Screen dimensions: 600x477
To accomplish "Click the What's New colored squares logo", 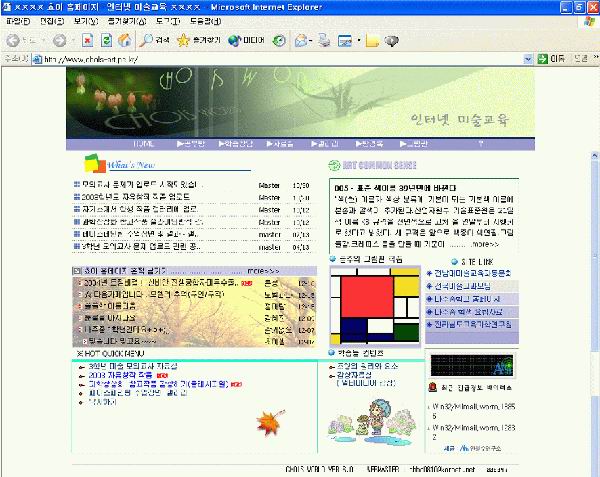I will point(95,163).
